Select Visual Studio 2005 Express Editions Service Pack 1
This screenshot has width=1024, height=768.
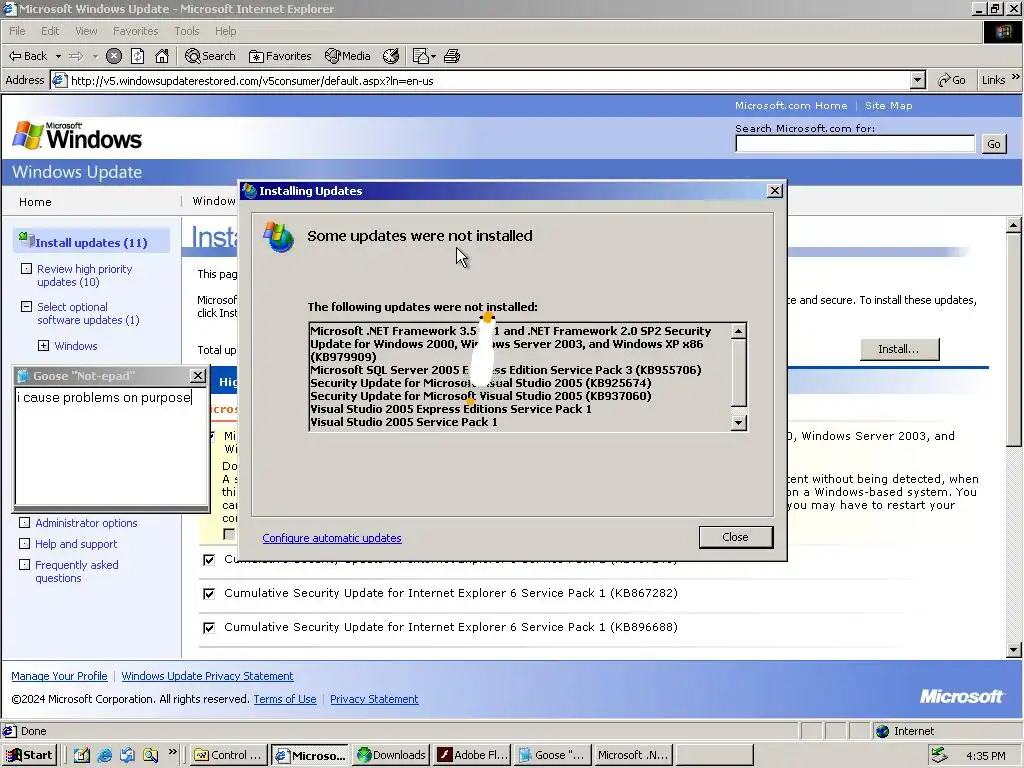pos(451,409)
